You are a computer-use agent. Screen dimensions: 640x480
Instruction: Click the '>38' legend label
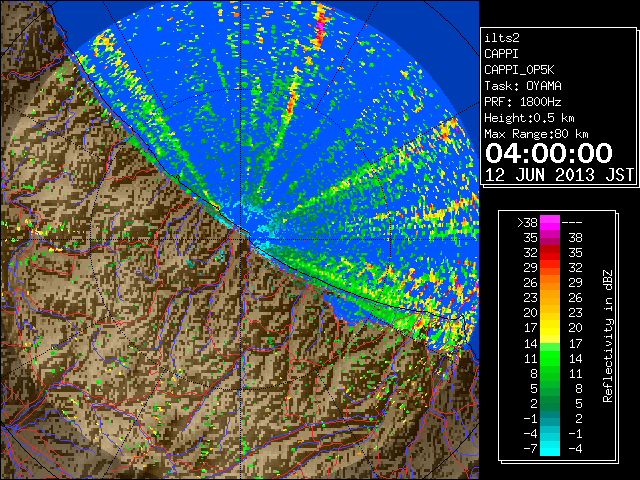(527, 223)
